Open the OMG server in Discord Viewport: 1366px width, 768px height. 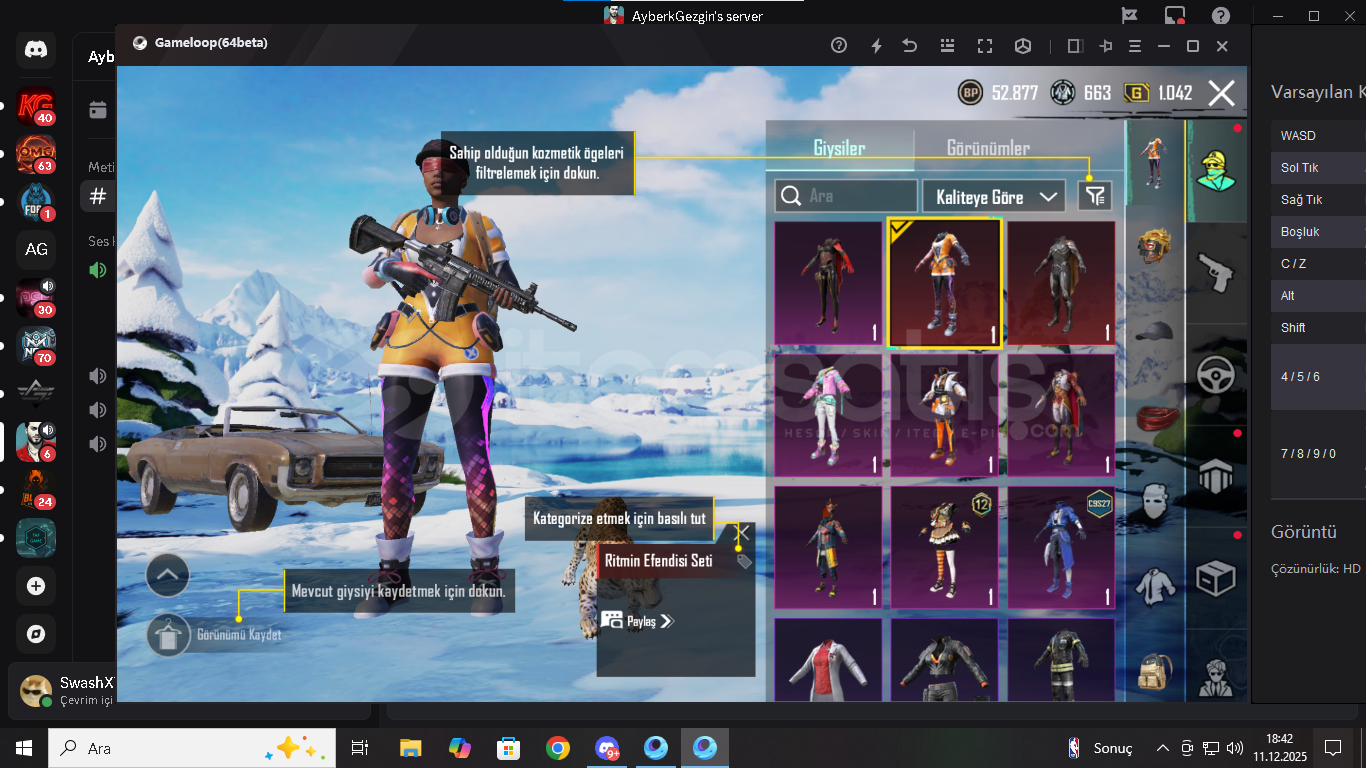pyautogui.click(x=36, y=153)
